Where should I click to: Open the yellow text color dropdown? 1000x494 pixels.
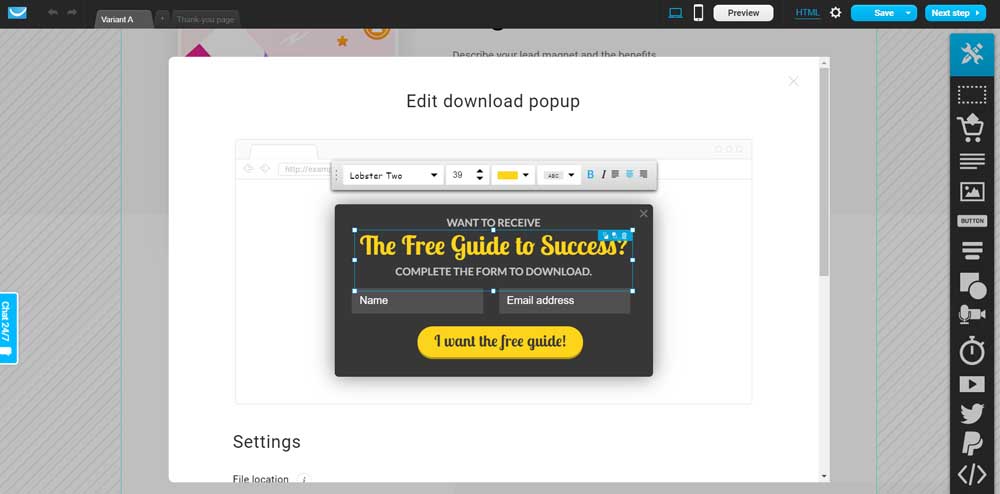tap(513, 175)
